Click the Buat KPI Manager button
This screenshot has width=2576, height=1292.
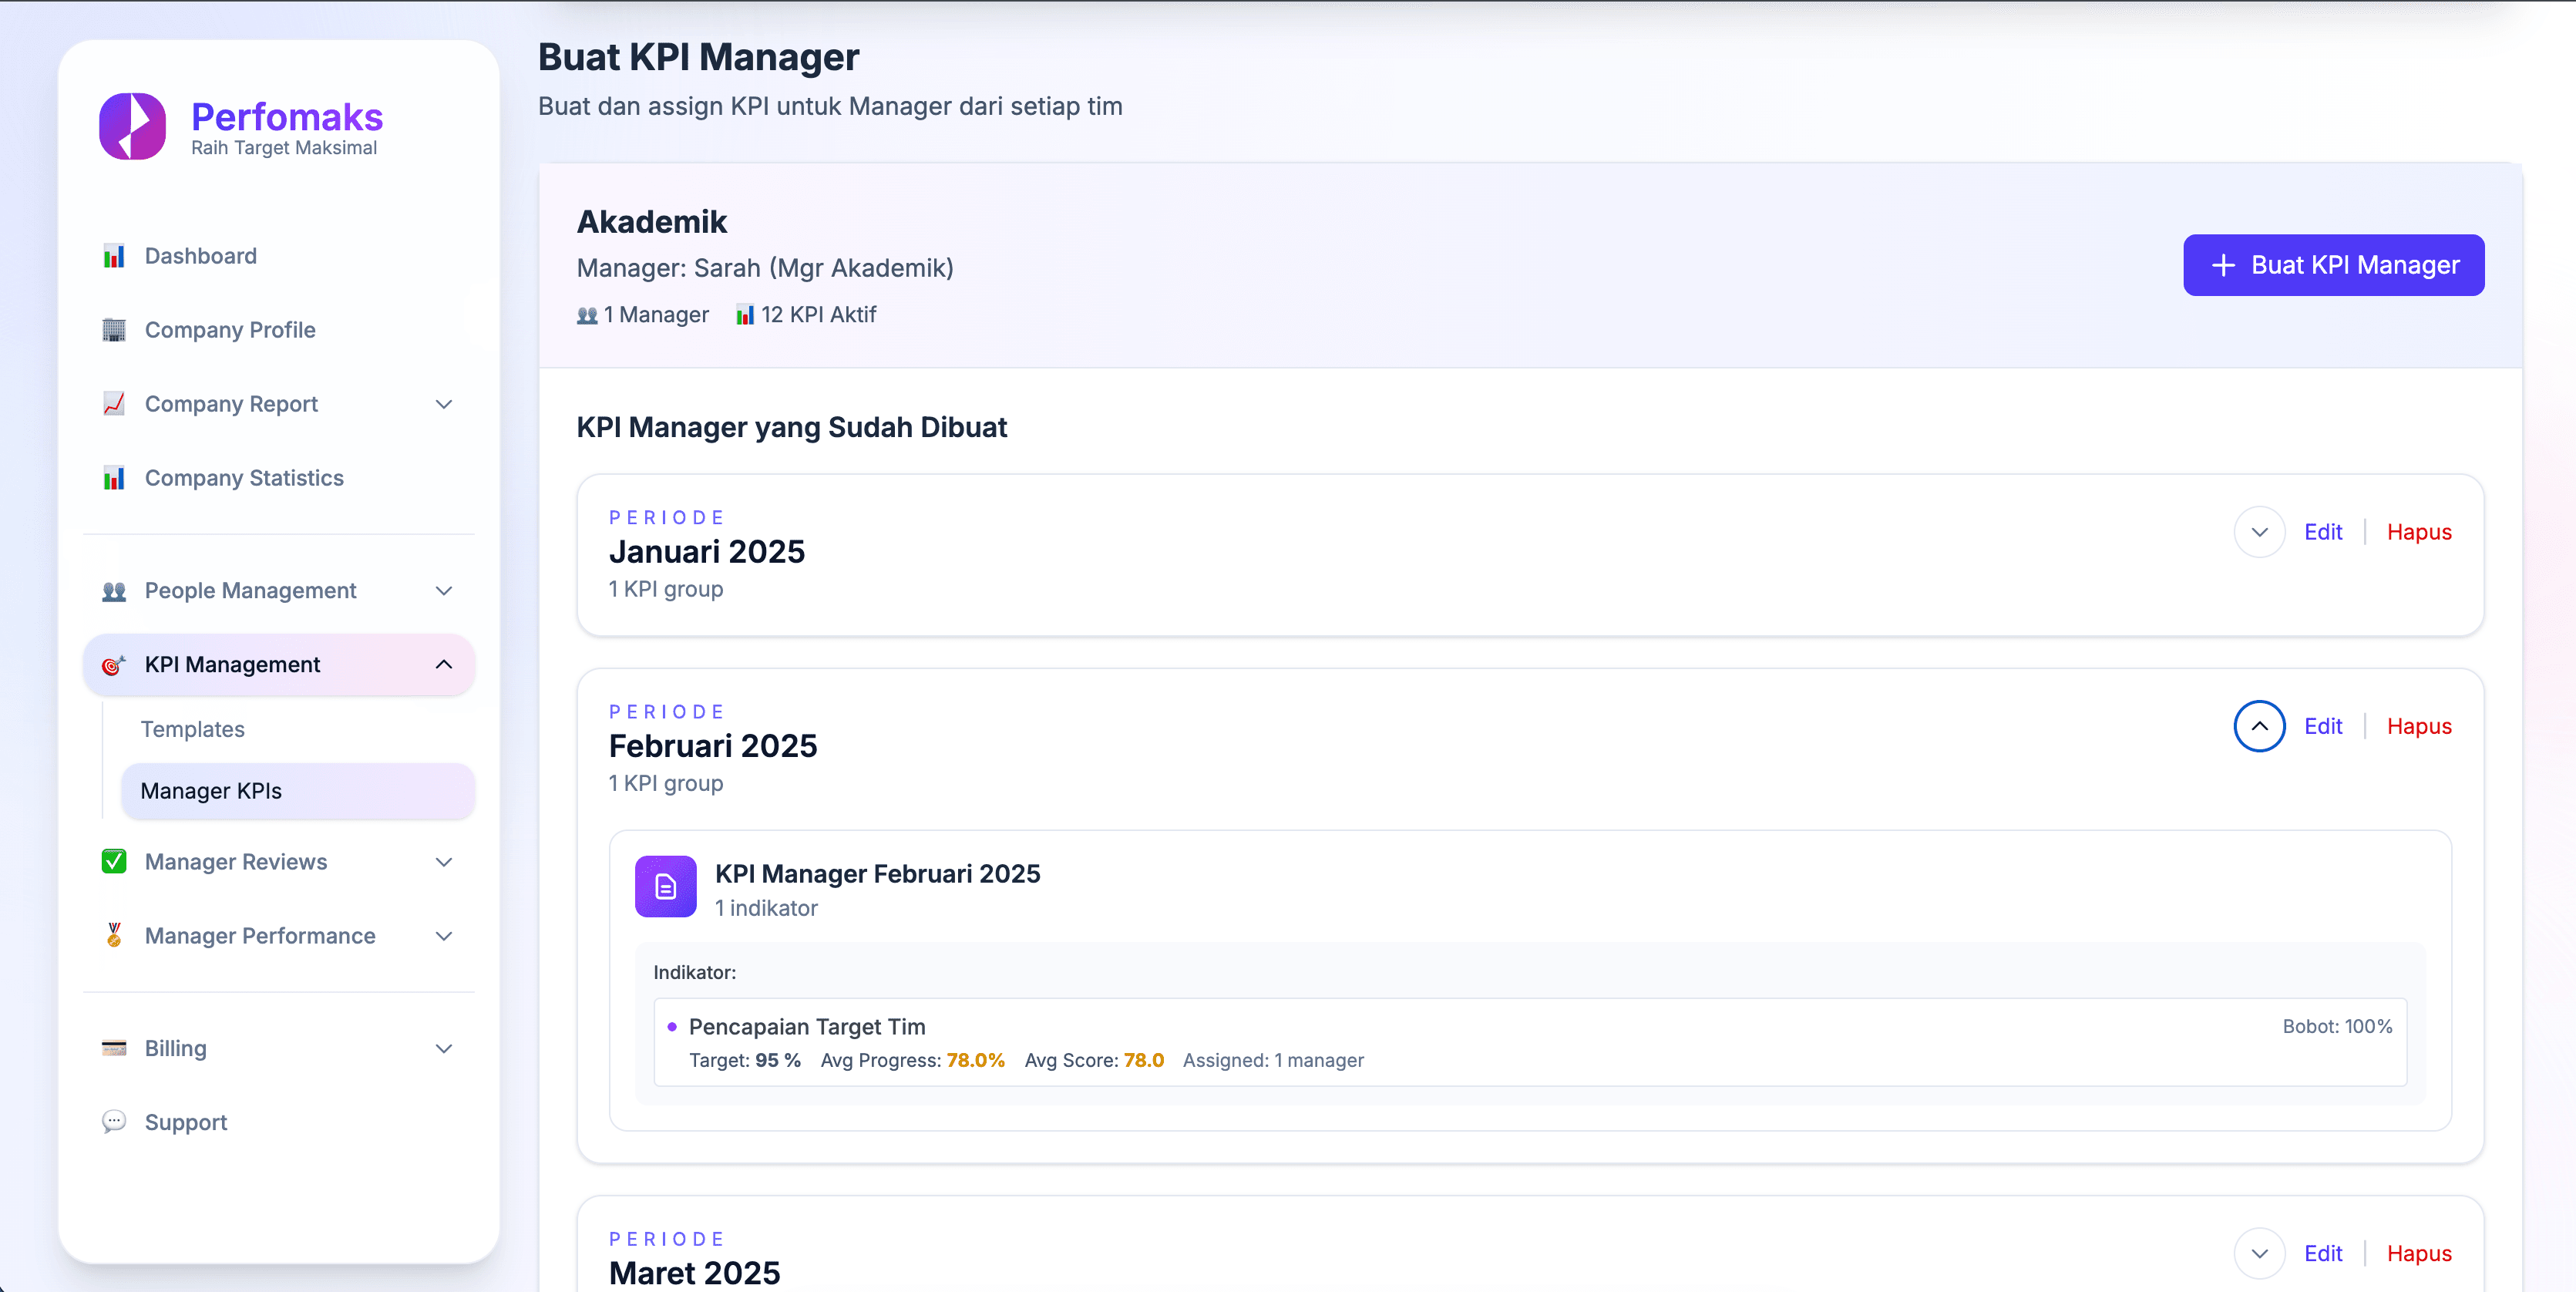click(2332, 265)
